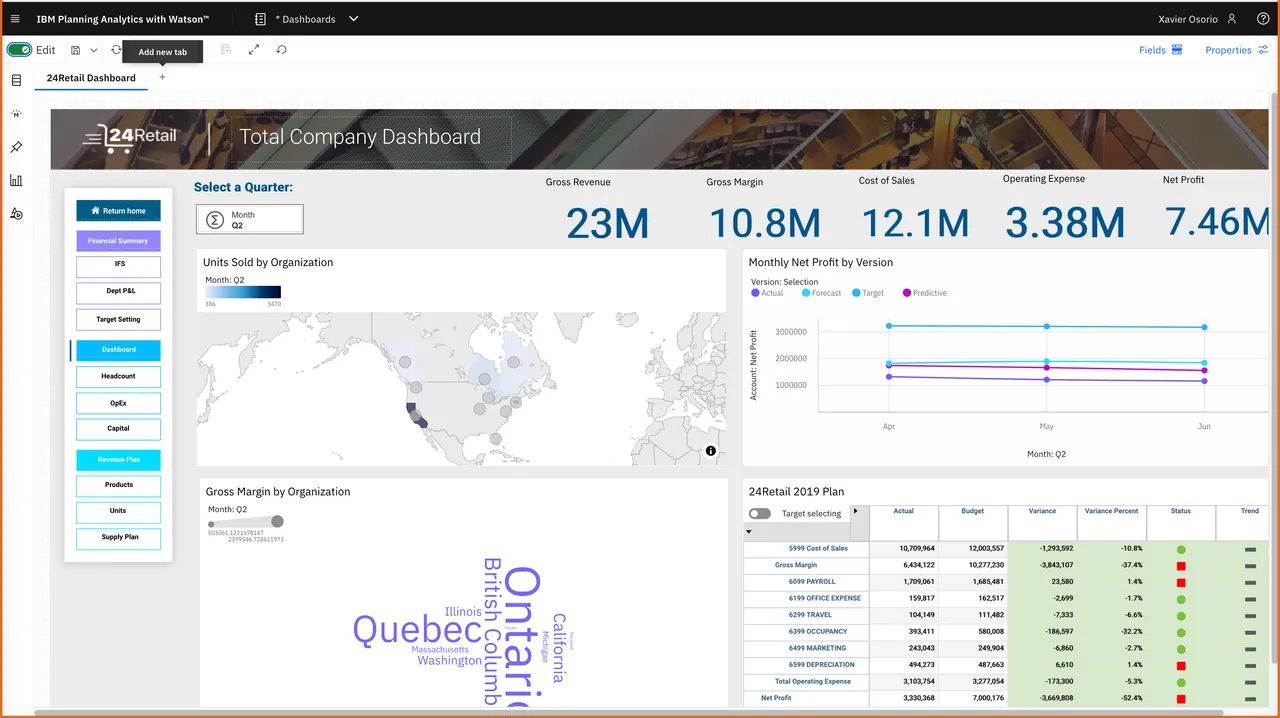
Task: Click Total Company Dashboard title box
Action: (x=370, y=138)
